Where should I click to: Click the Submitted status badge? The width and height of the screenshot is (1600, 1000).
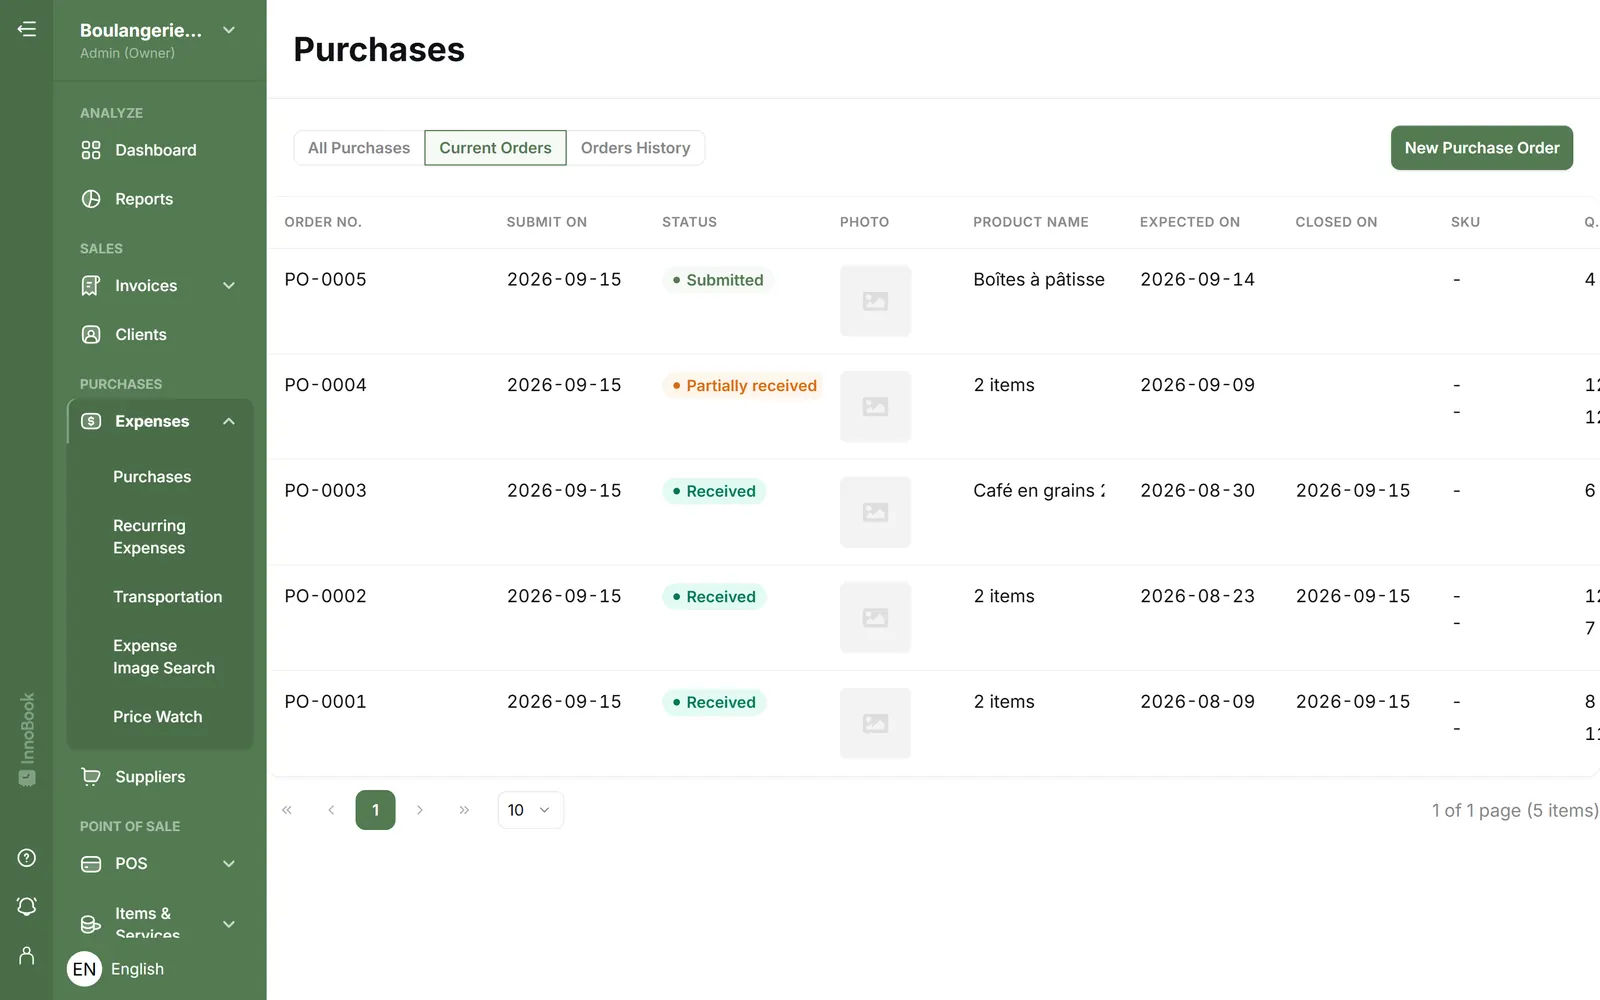(718, 280)
